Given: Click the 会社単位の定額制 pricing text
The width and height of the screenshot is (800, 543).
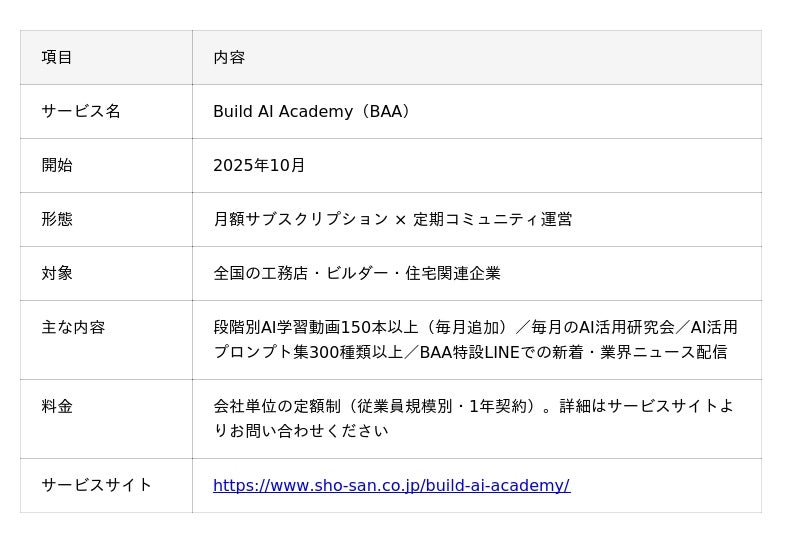Looking at the screenshot, I should coord(277,407).
